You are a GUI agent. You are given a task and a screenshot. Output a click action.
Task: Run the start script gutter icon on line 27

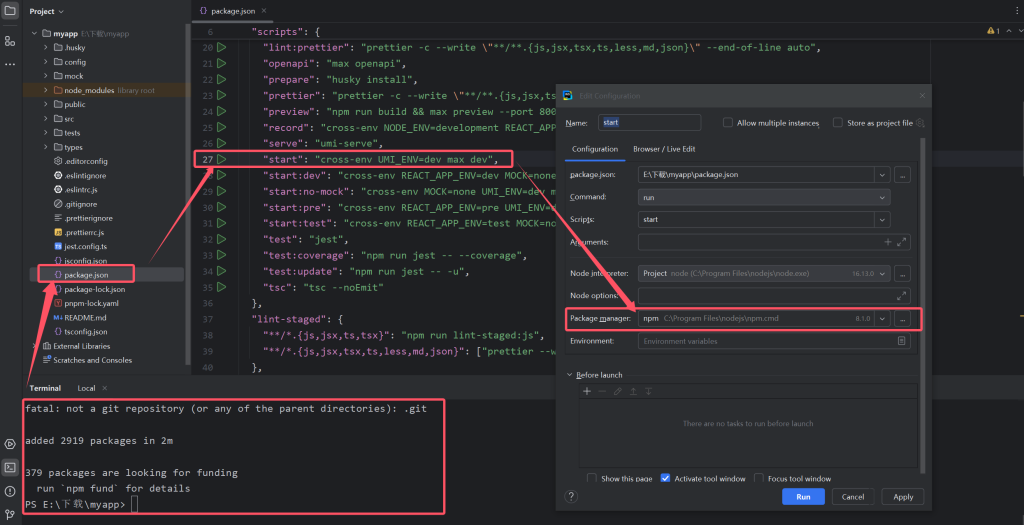click(x=222, y=159)
